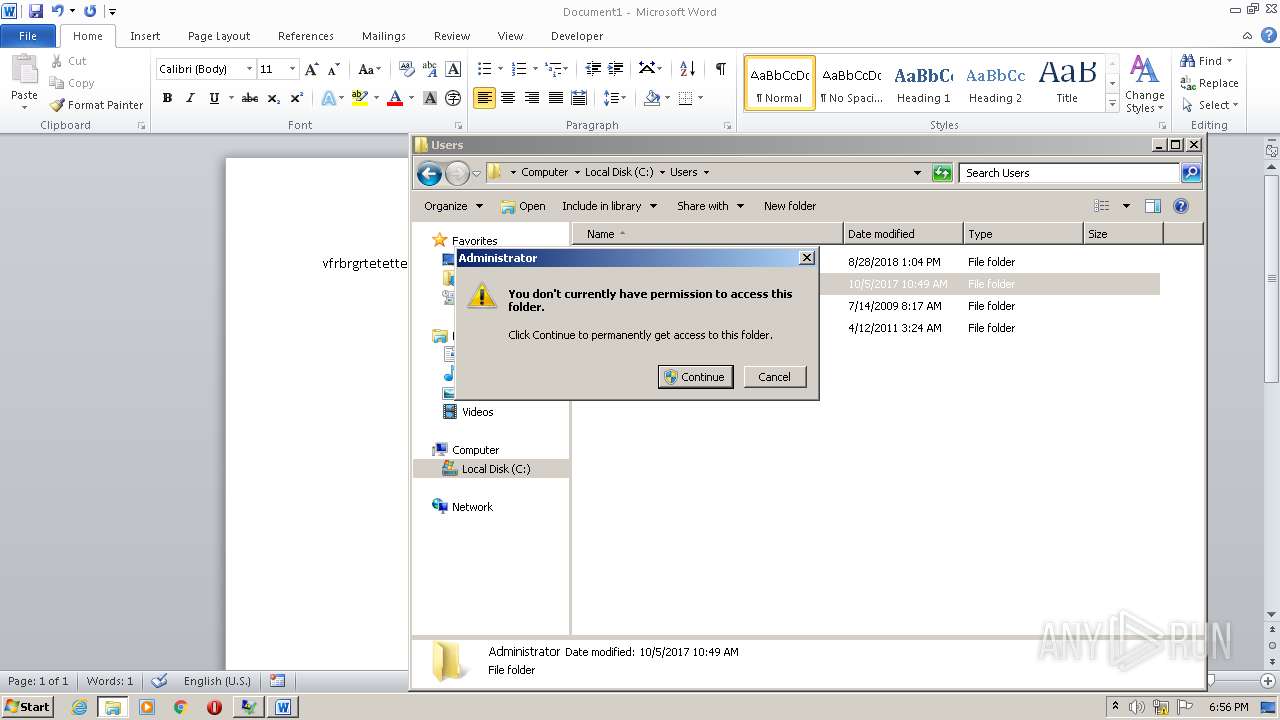
Task: Click the Save icon in Quick Access Toolbar
Action: pyautogui.click(x=36, y=11)
